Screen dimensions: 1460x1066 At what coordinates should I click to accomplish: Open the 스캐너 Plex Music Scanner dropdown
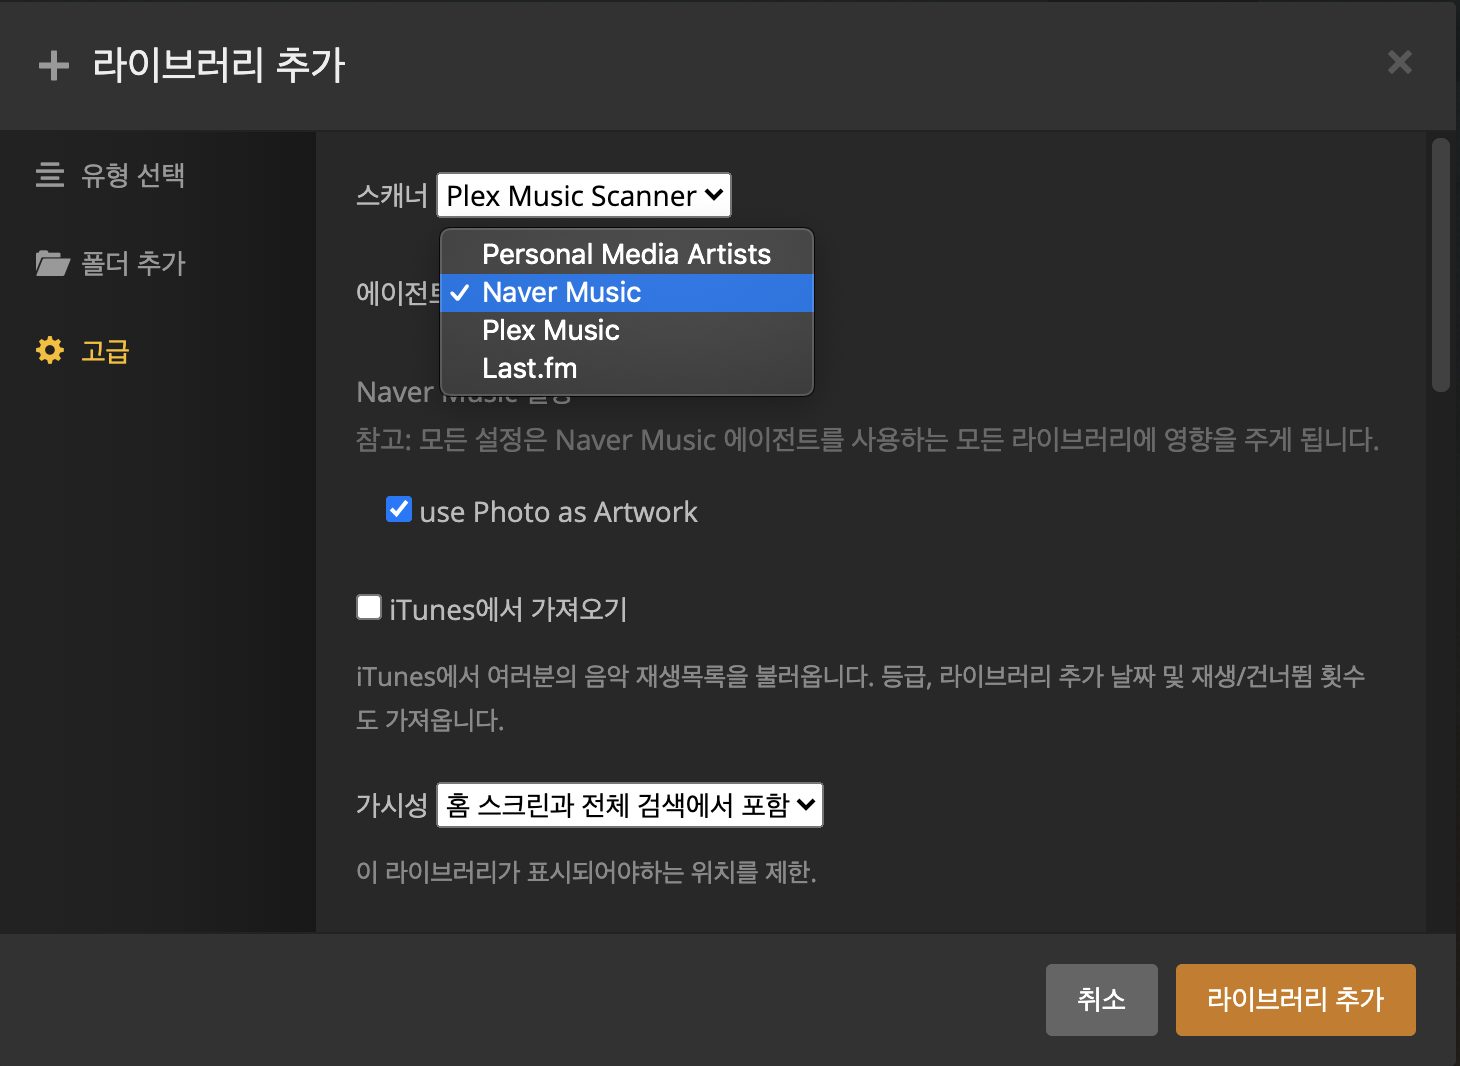pos(584,195)
